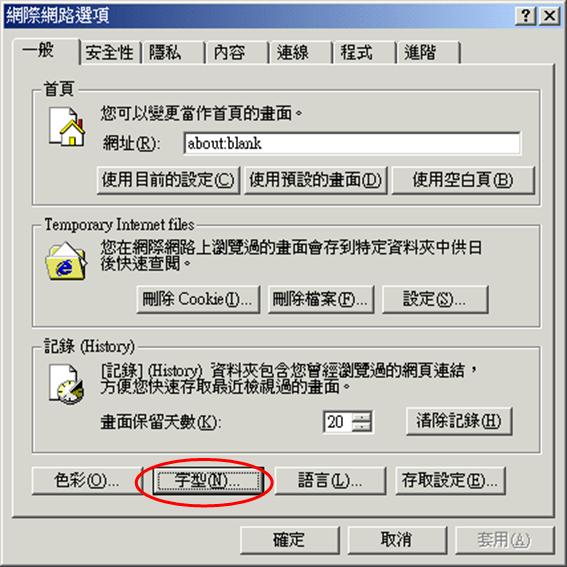Increase history days with up arrow
The width and height of the screenshot is (567, 567).
[362, 417]
